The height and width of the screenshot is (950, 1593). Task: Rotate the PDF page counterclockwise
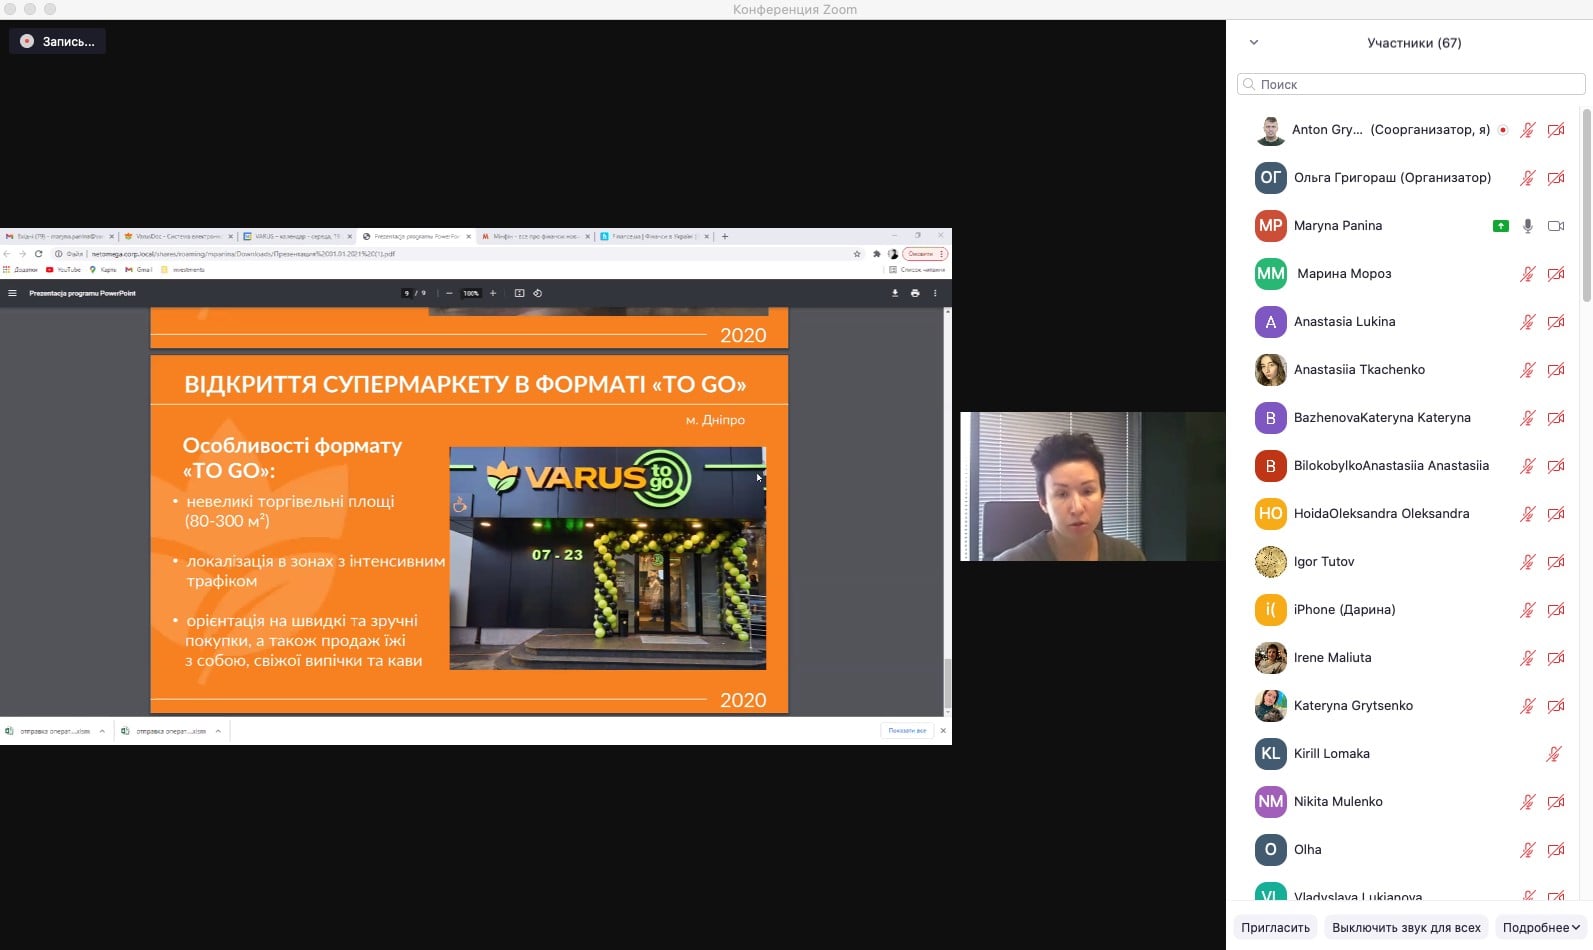coord(537,293)
